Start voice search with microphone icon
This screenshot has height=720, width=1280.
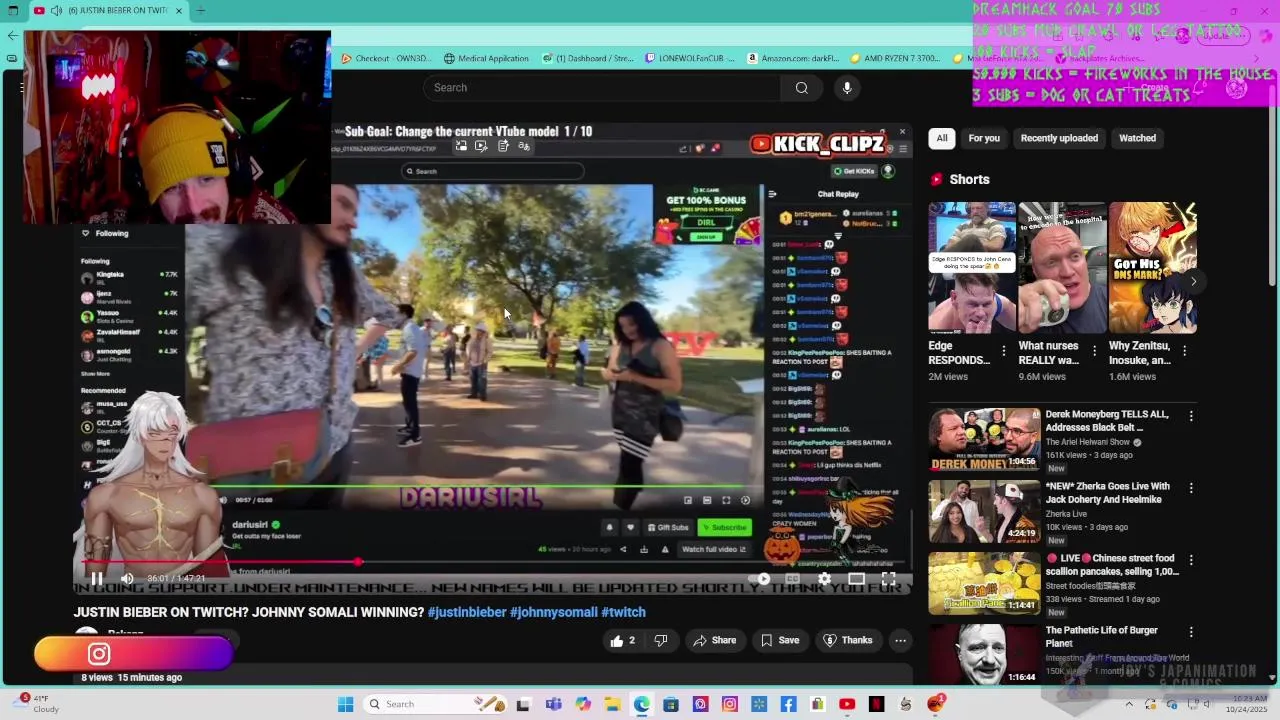point(847,88)
